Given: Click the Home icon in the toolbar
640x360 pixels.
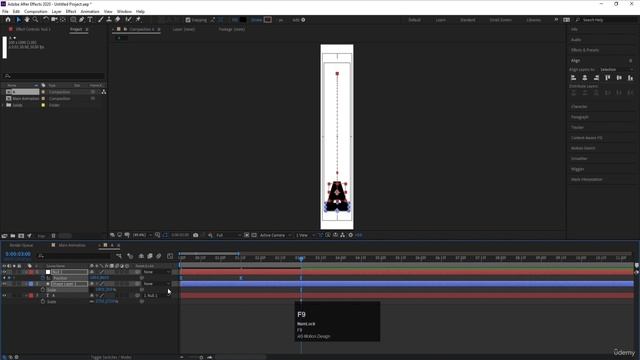Looking at the screenshot, I should [x=8, y=20].
